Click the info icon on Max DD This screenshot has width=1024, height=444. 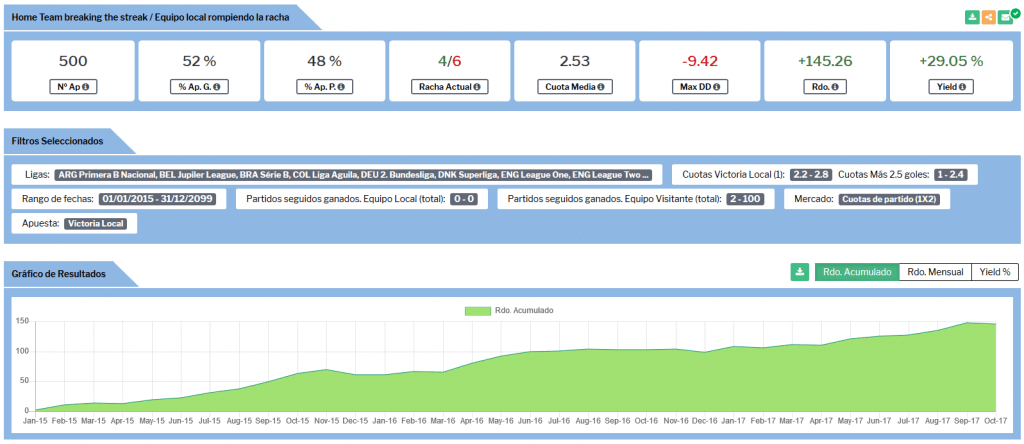click(716, 87)
